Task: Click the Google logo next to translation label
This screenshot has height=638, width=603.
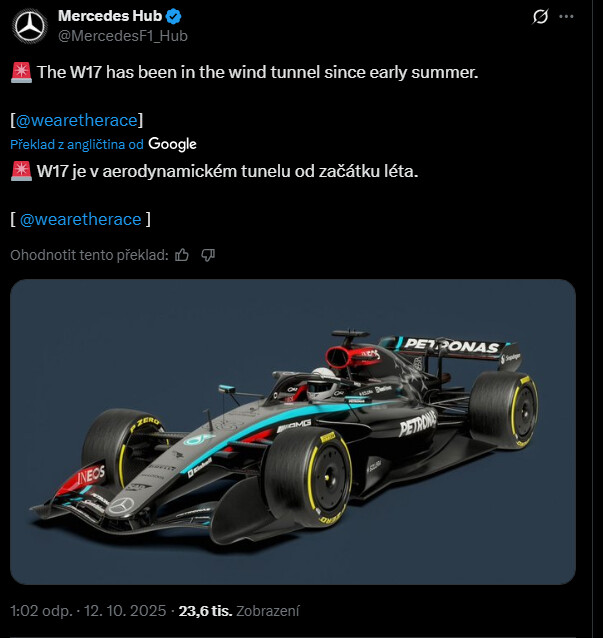Action: (172, 144)
